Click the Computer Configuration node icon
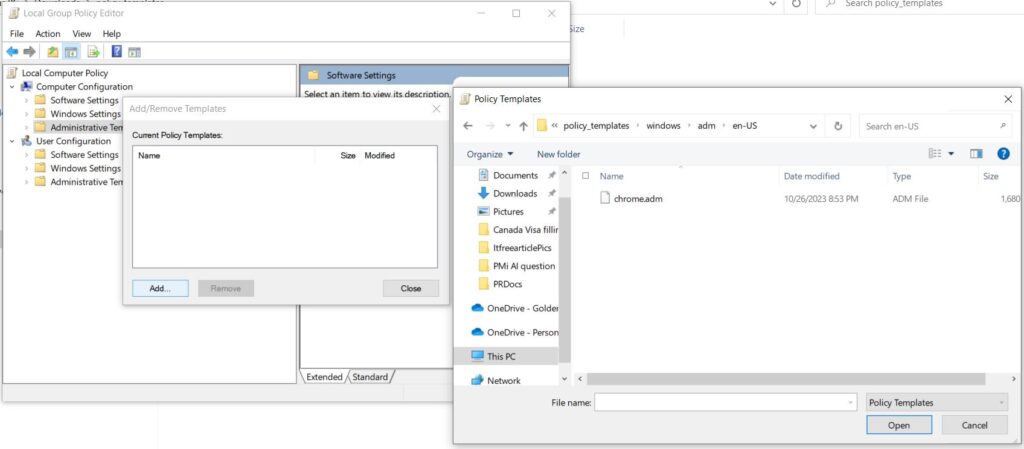This screenshot has height=449, width=1024. tap(27, 87)
